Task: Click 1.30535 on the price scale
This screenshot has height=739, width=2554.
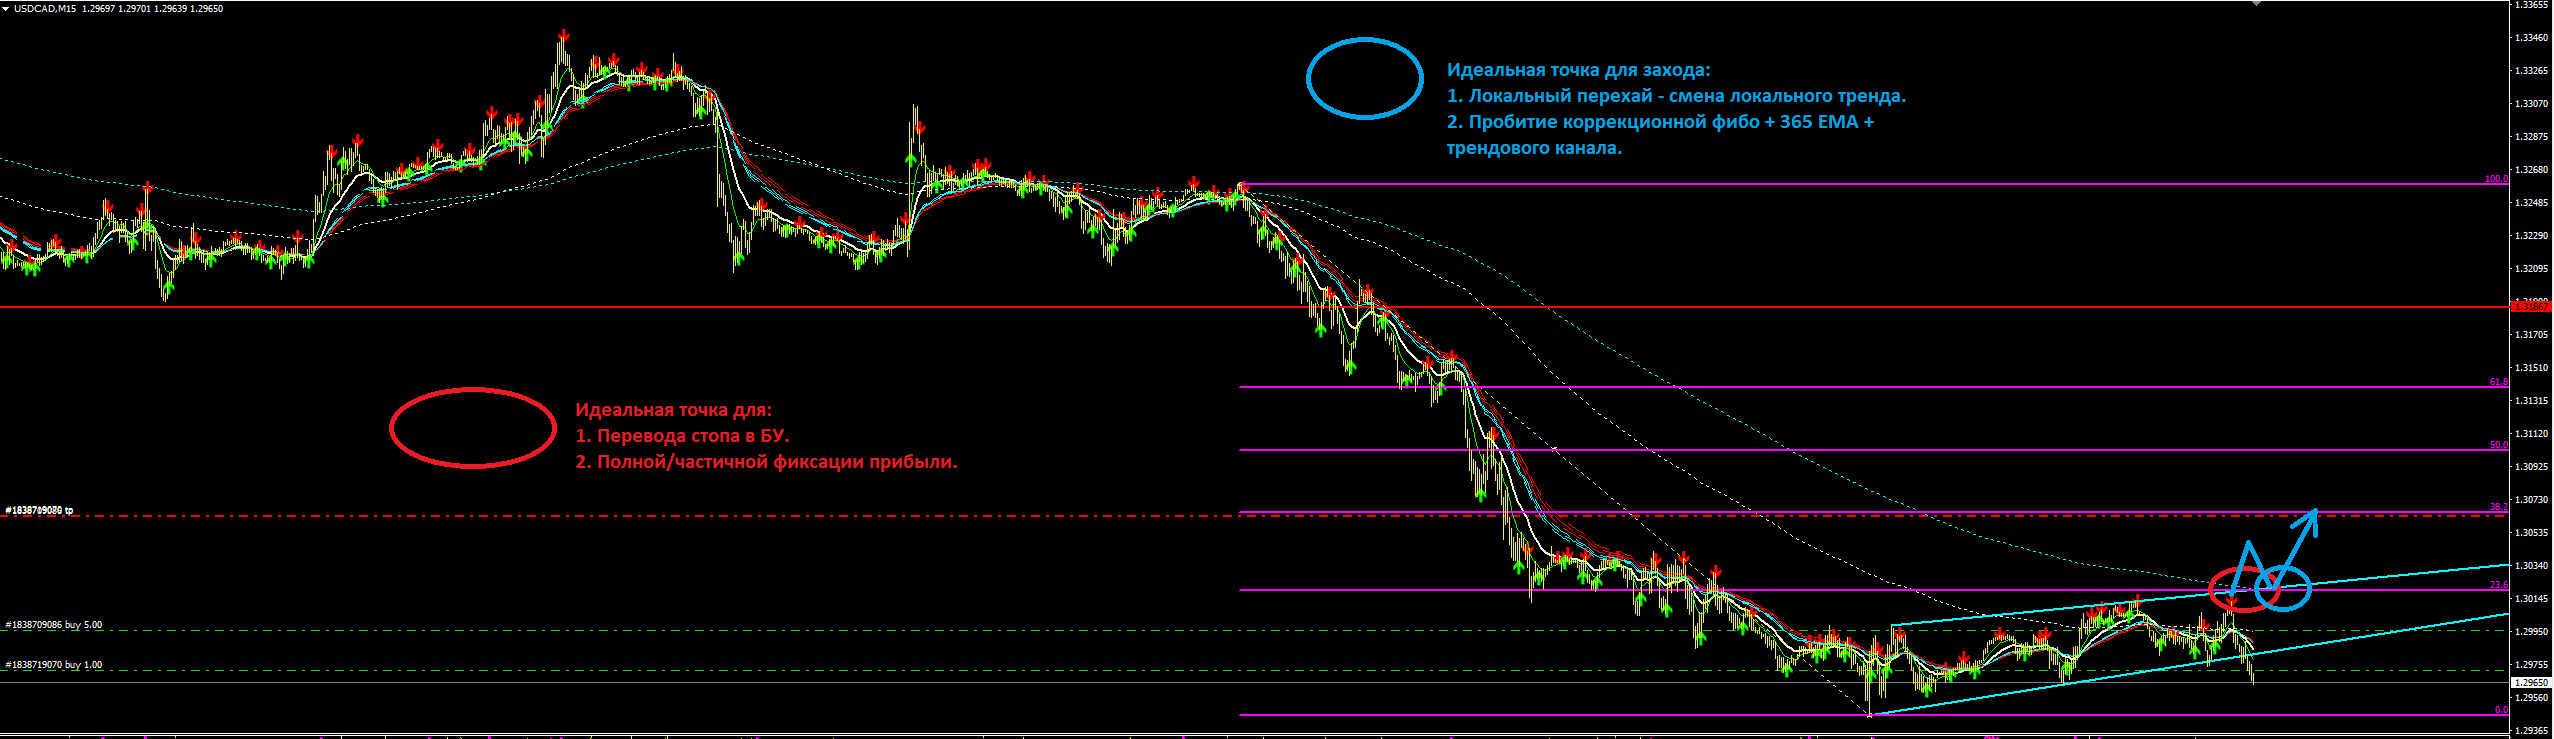Action: pos(2531,533)
